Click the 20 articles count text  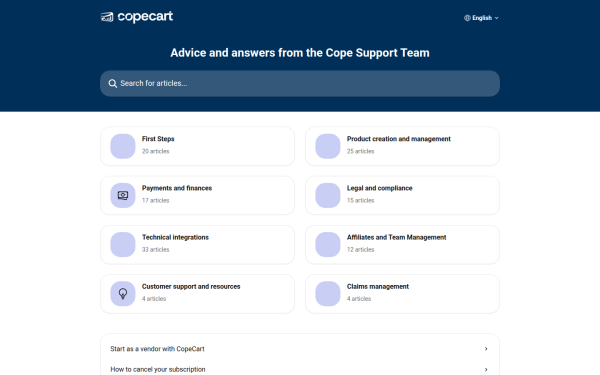tap(155, 152)
